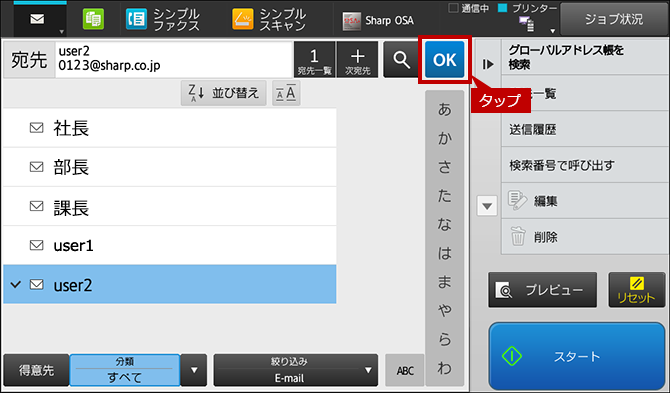
Task: Select the user1 address entry
Action: point(170,245)
